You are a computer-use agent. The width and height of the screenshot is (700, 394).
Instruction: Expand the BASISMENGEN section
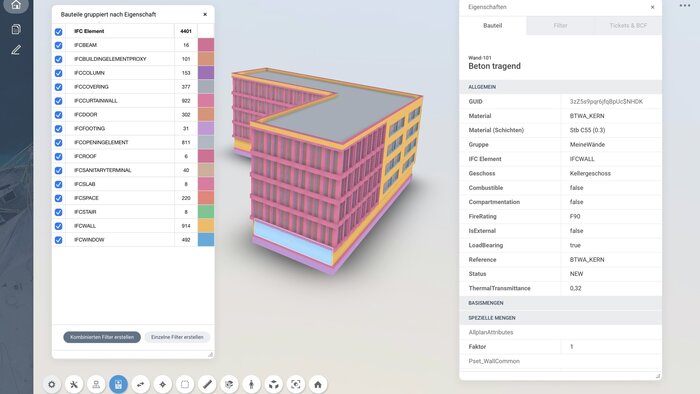(560, 303)
